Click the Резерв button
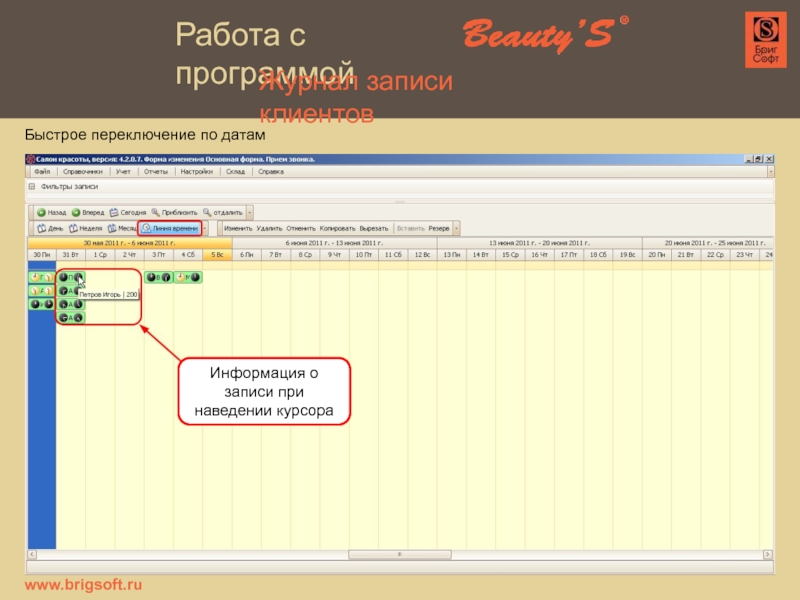 pos(439,229)
